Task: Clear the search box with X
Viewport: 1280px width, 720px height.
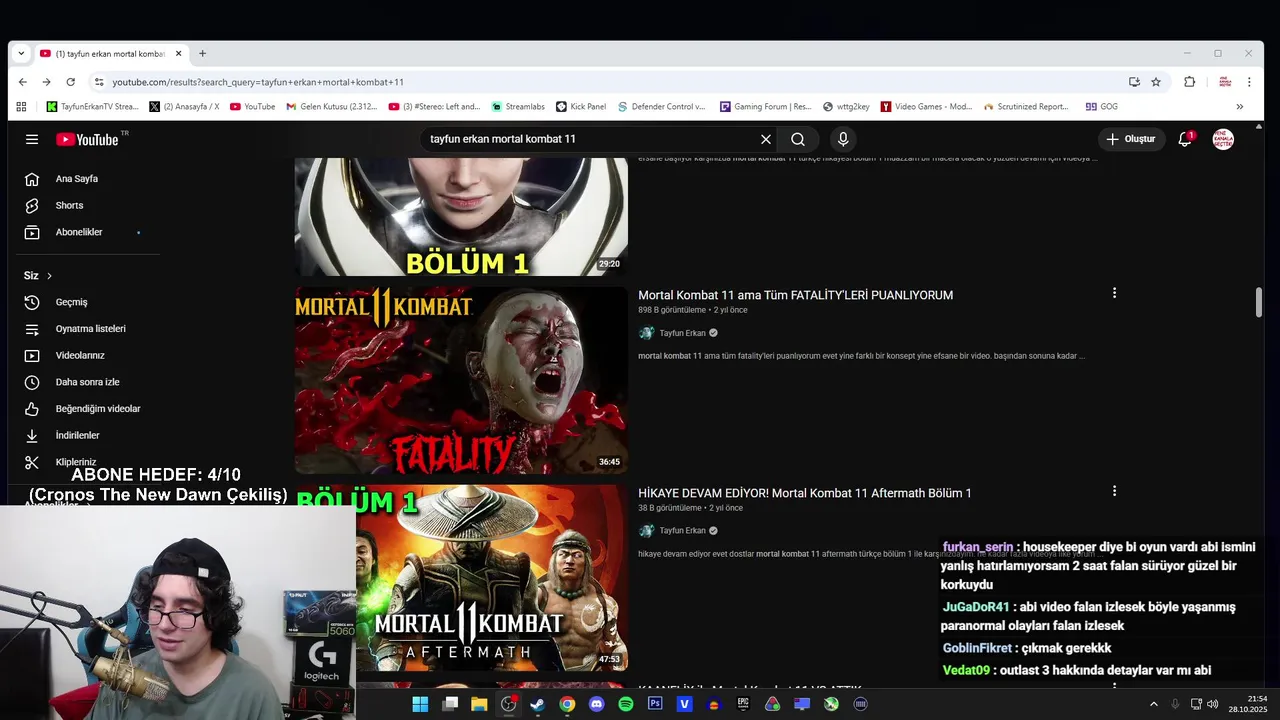Action: 766,139
